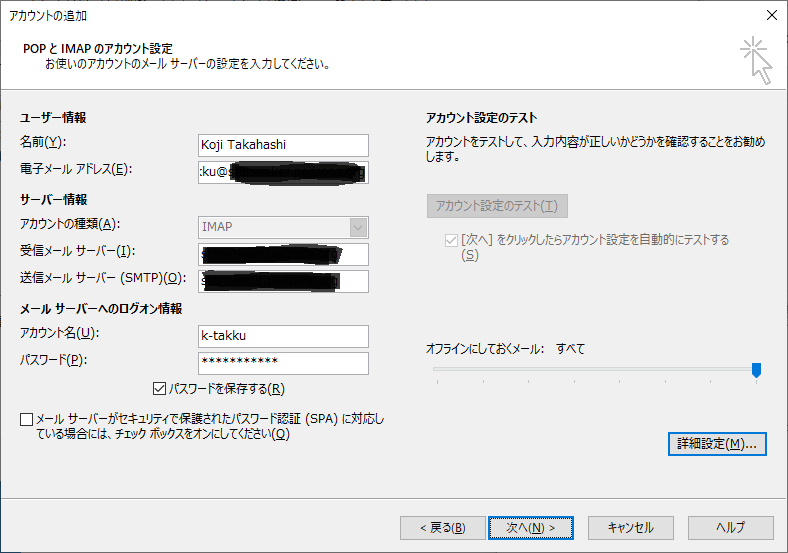Click the 名前 field containing Koji Takahashi

(x=283, y=145)
